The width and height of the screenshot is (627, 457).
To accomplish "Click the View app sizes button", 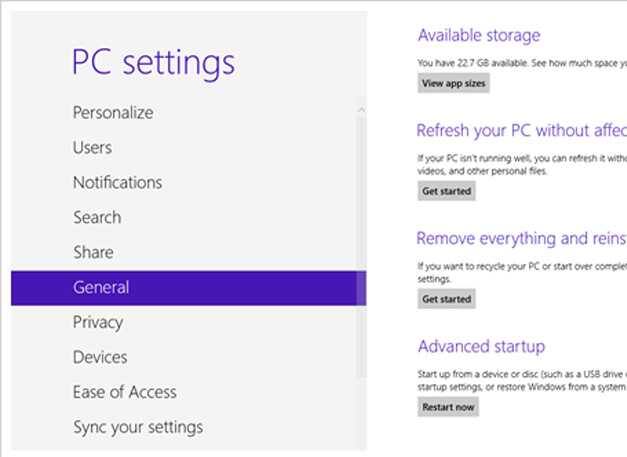I will [x=453, y=84].
